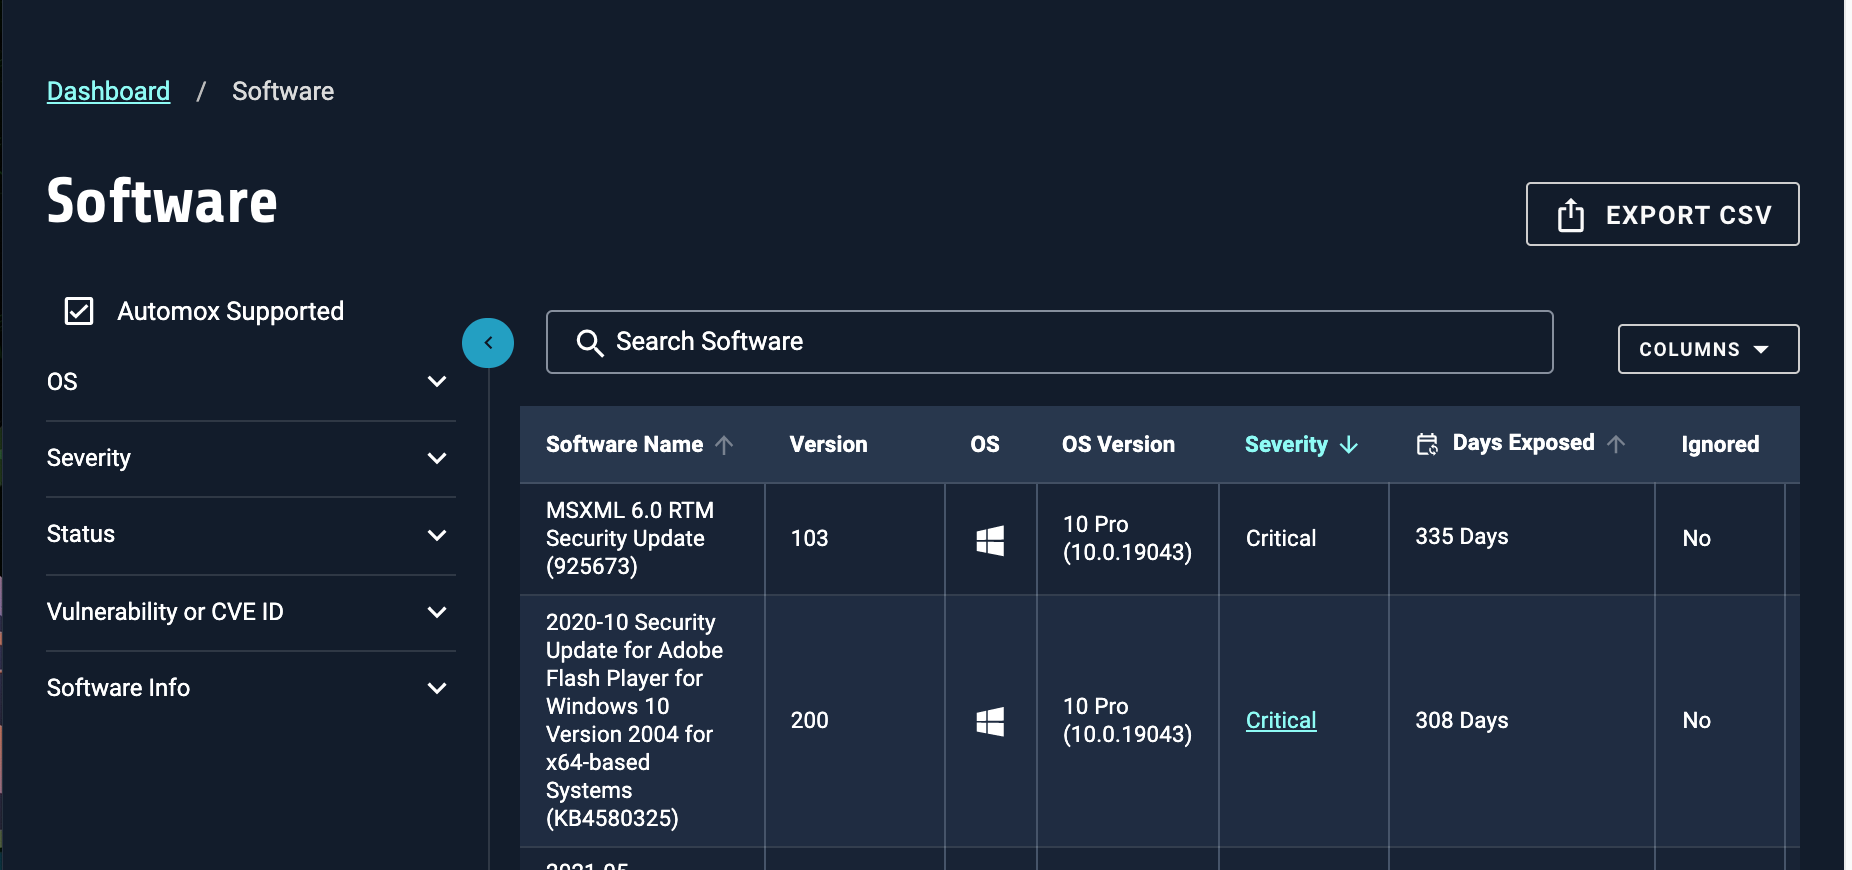Click version 200 cell
1852x870 pixels.
(x=809, y=720)
